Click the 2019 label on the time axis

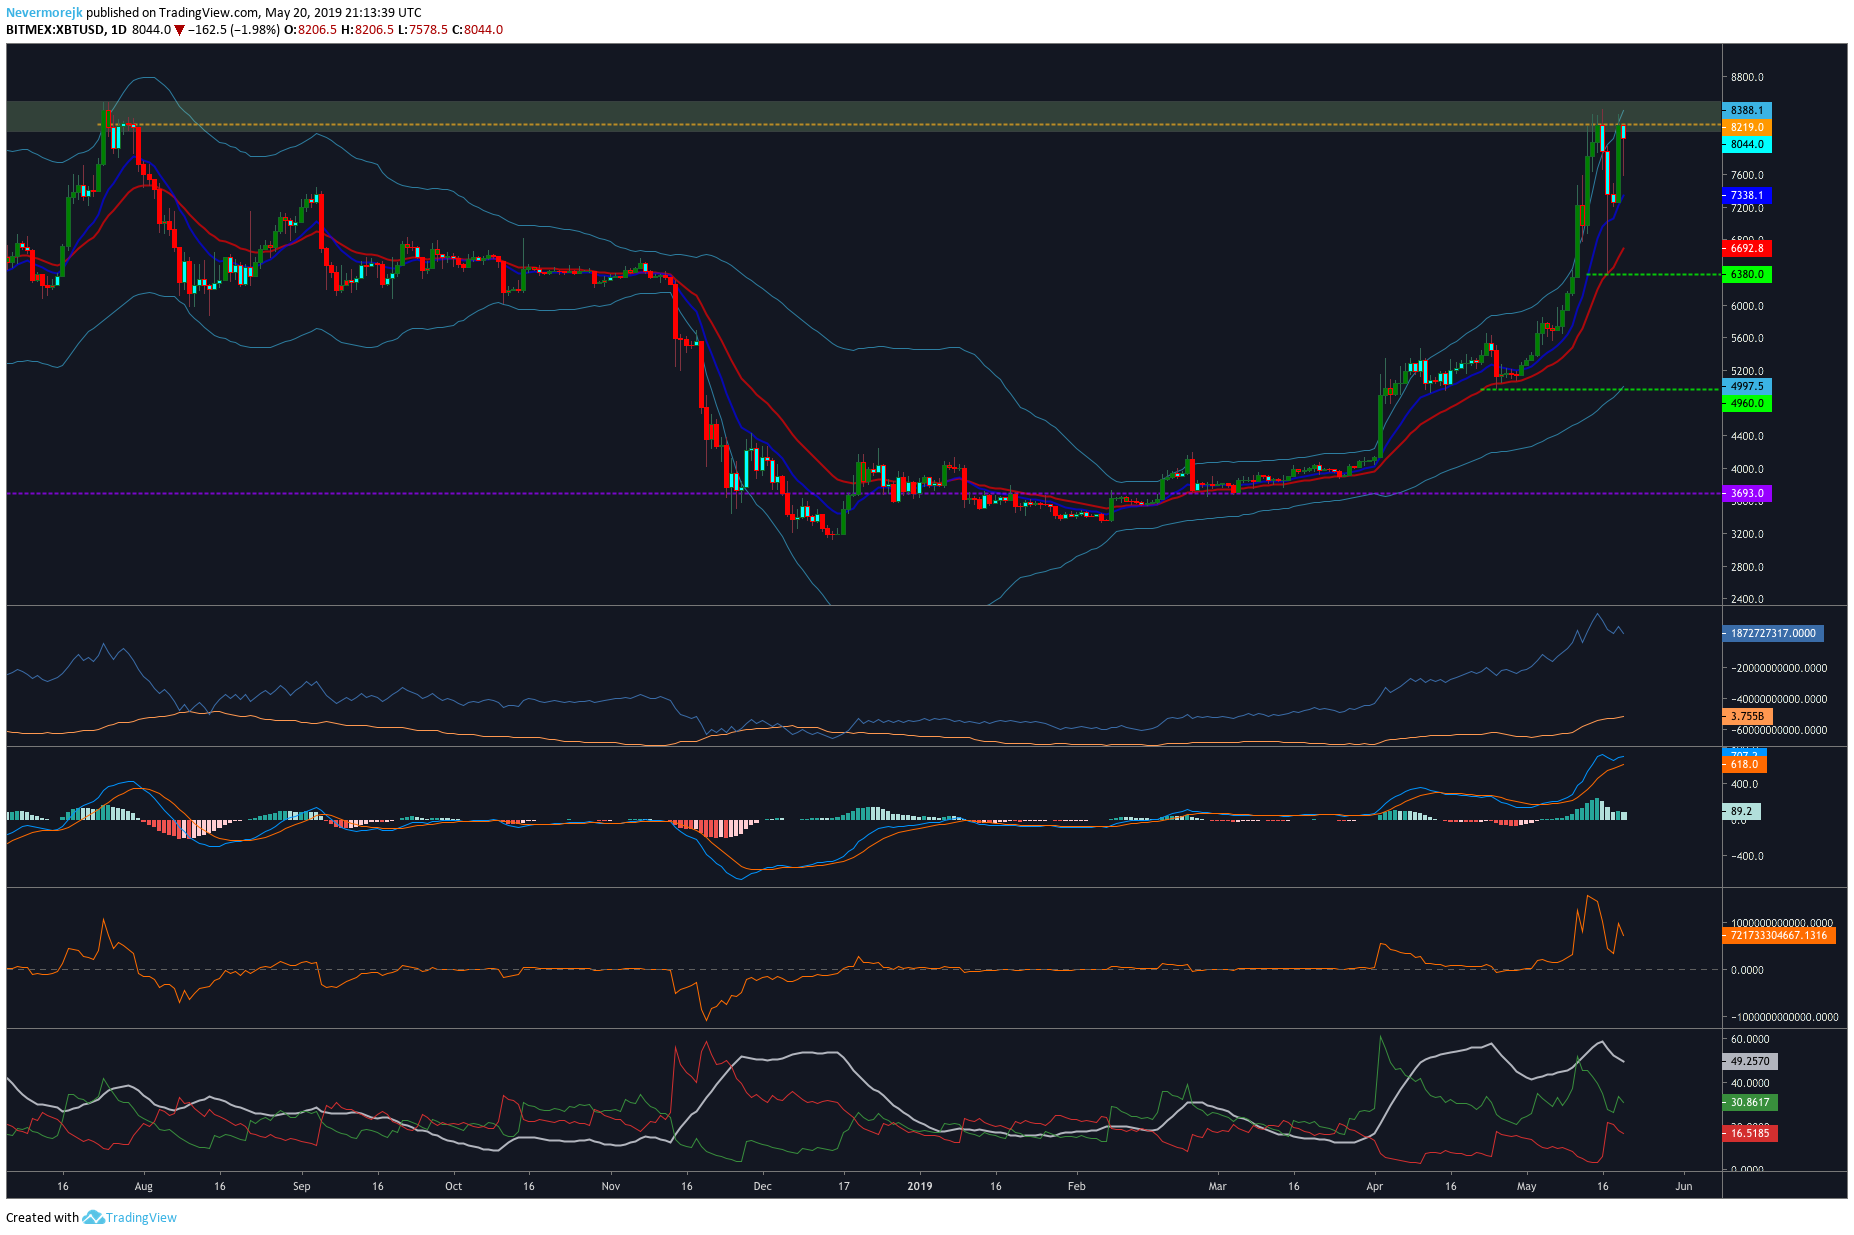pos(919,1186)
